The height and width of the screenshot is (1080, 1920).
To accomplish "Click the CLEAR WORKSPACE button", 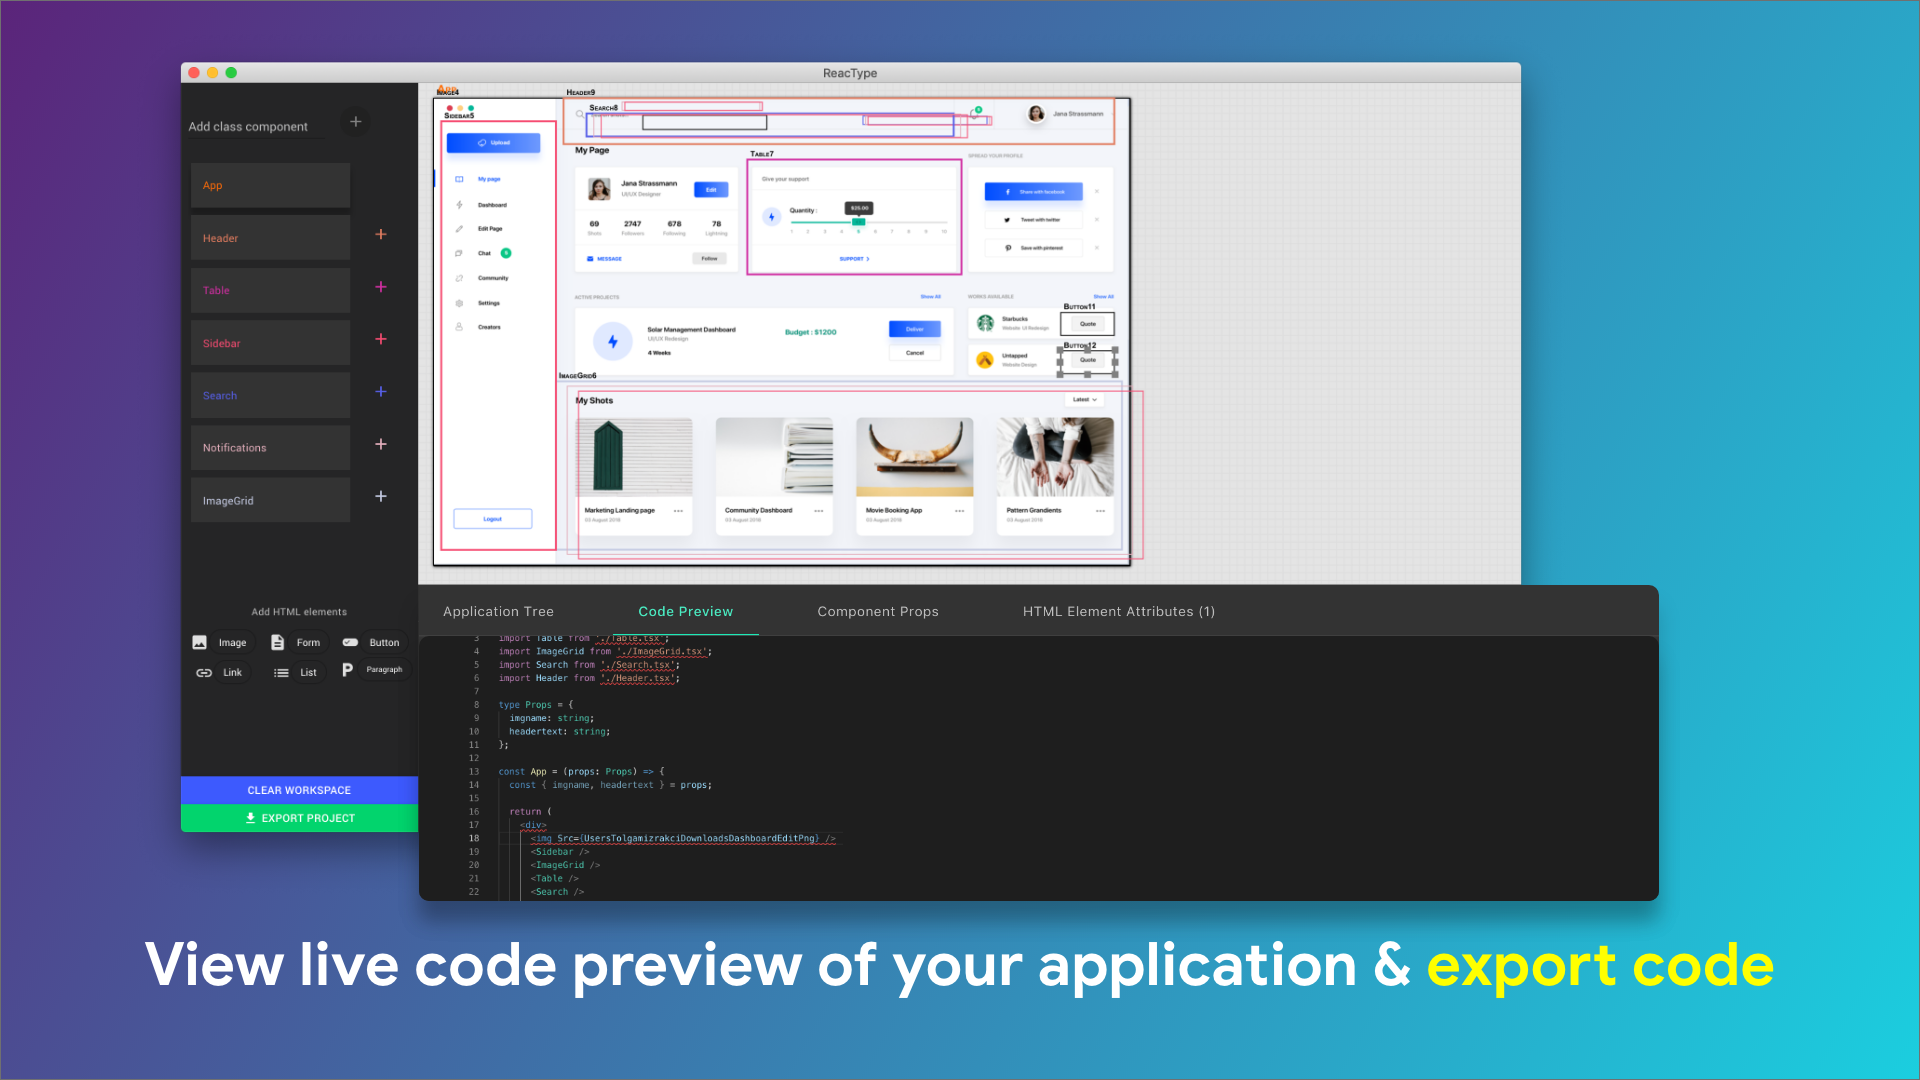I will click(x=299, y=790).
